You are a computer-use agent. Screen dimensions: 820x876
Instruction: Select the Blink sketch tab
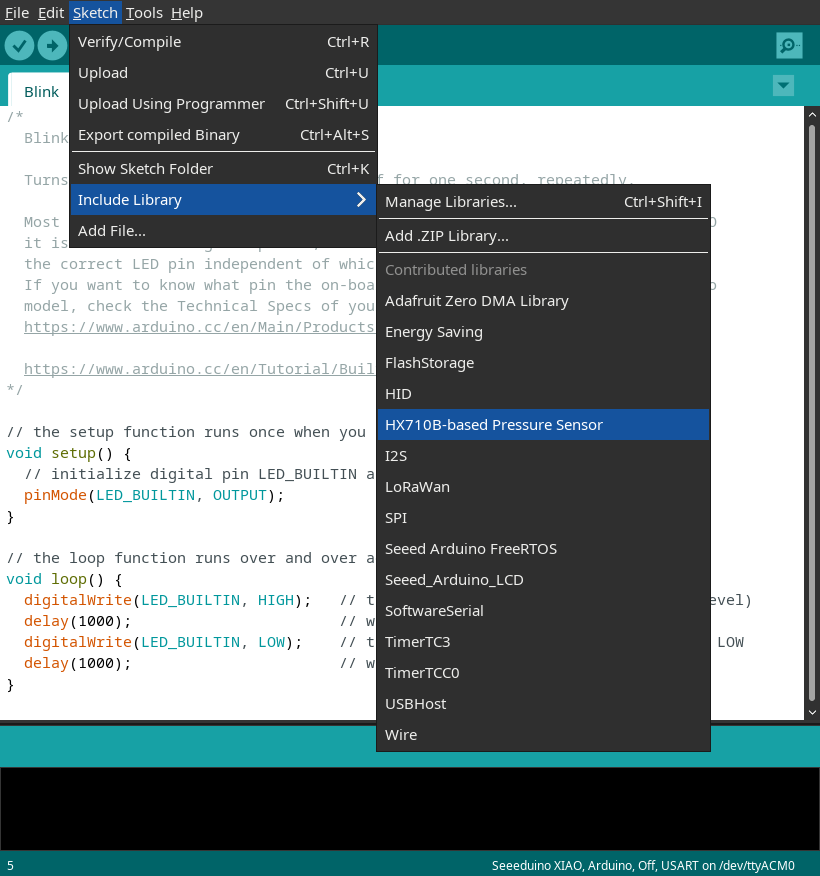point(41,91)
